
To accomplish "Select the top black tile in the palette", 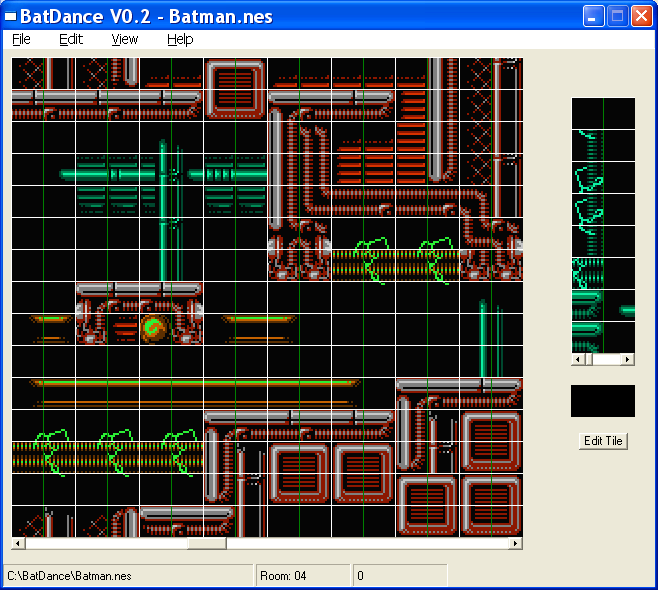I will click(x=587, y=112).
